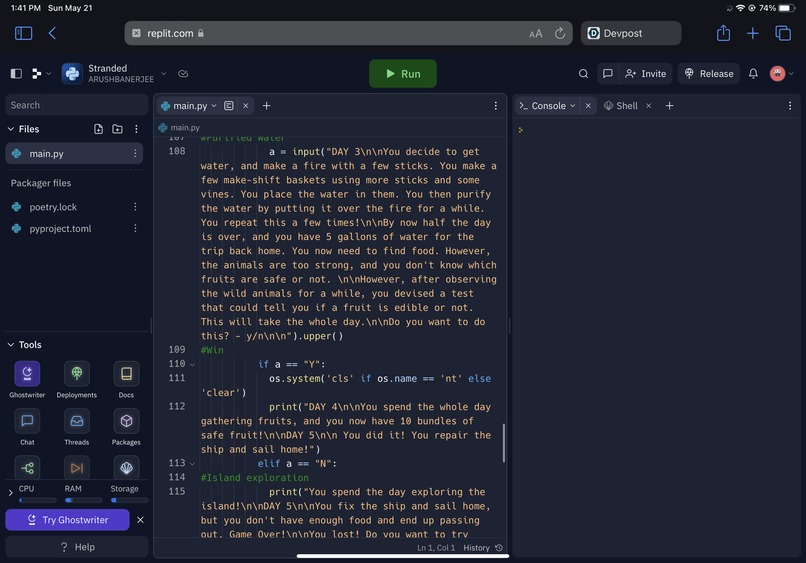Open the Docs tool
The width and height of the screenshot is (806, 563).
coord(126,379)
